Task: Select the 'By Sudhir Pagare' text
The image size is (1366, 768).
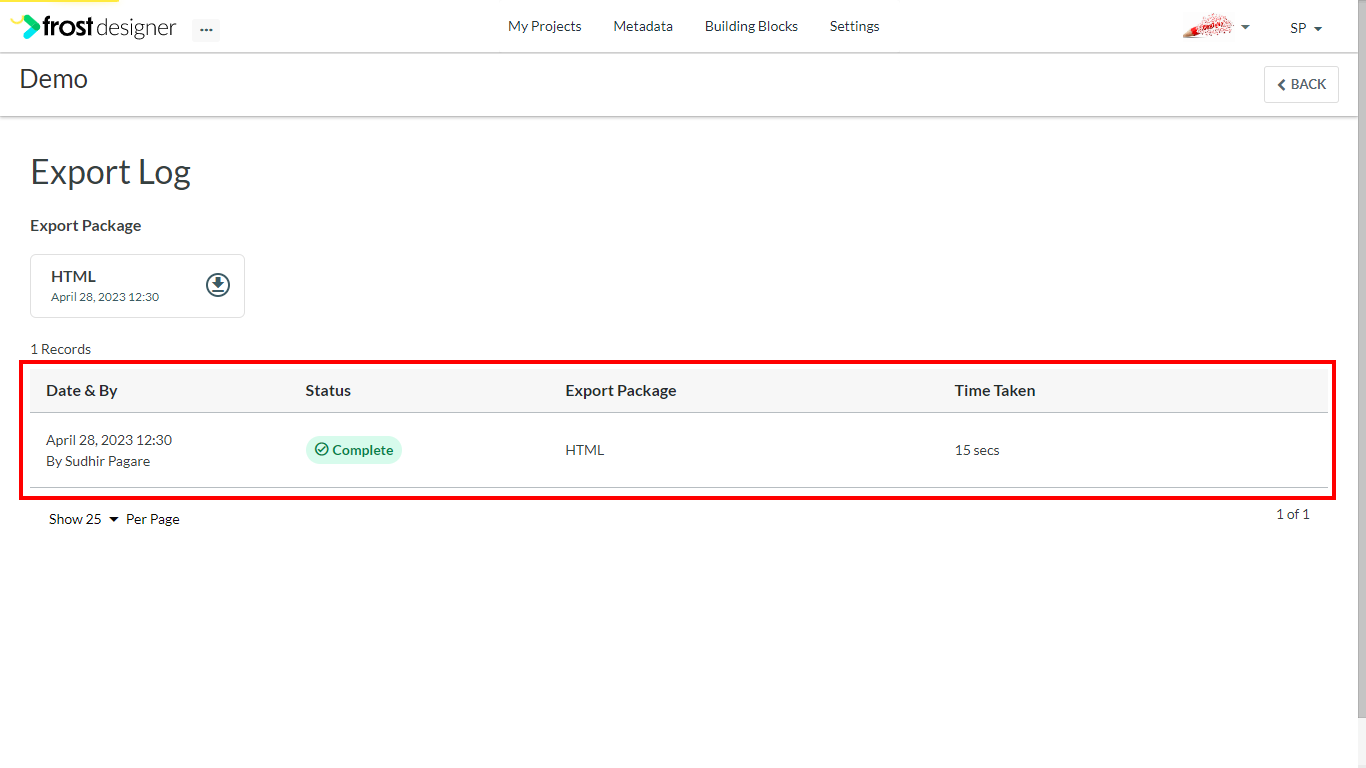Action: pos(98,461)
